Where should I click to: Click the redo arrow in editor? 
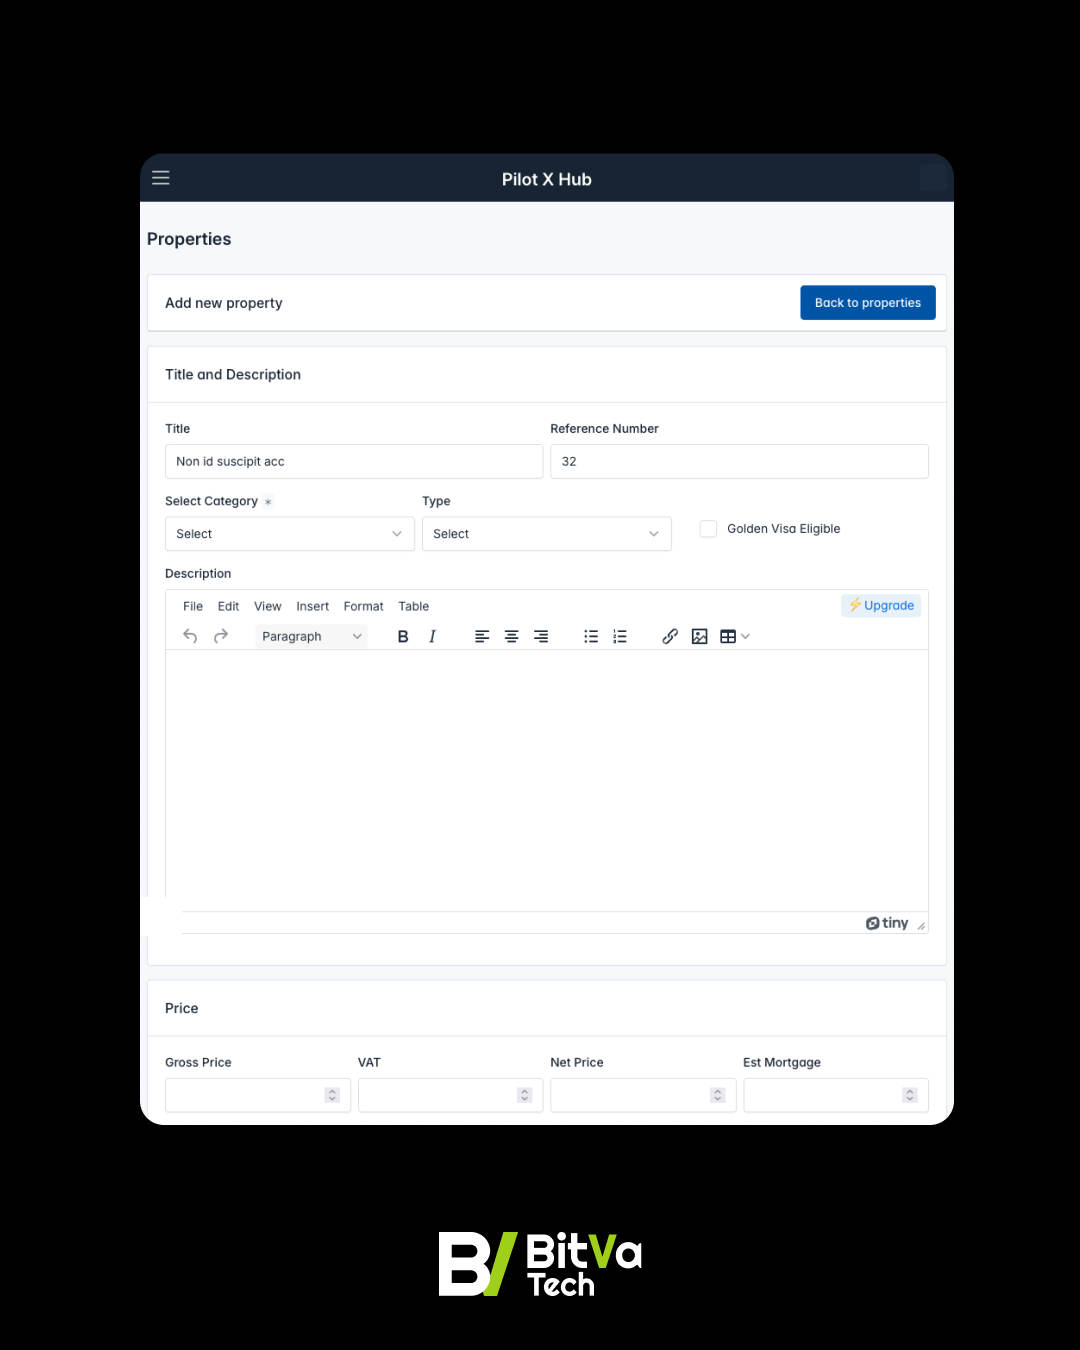tap(221, 636)
